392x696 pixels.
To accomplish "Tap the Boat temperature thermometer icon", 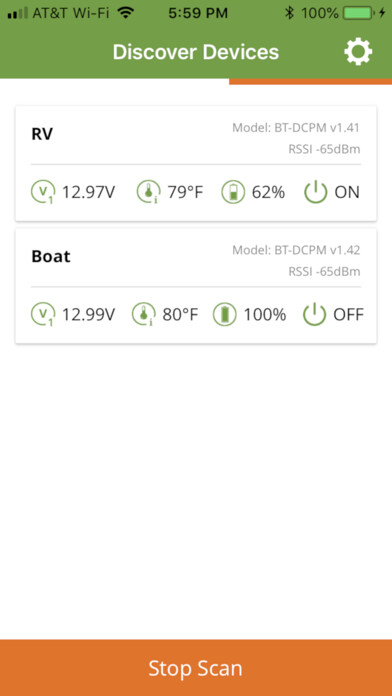I will coord(144,315).
